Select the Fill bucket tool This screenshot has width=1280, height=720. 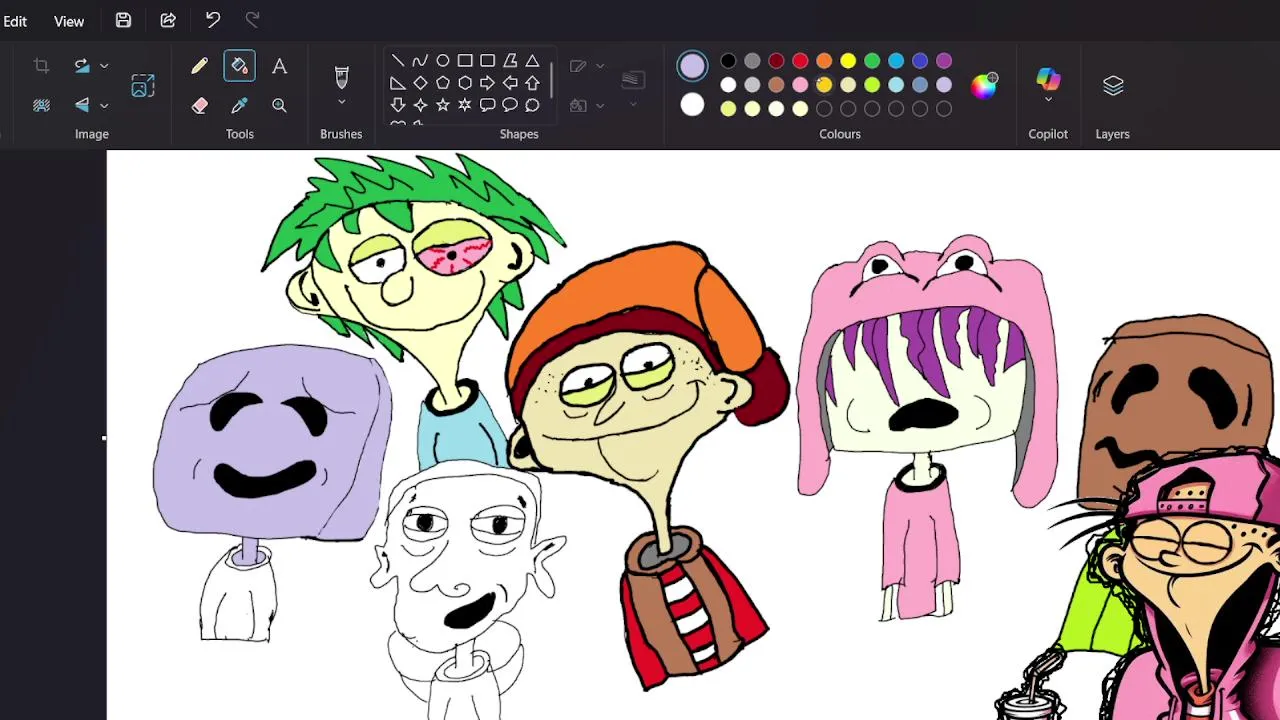click(239, 66)
